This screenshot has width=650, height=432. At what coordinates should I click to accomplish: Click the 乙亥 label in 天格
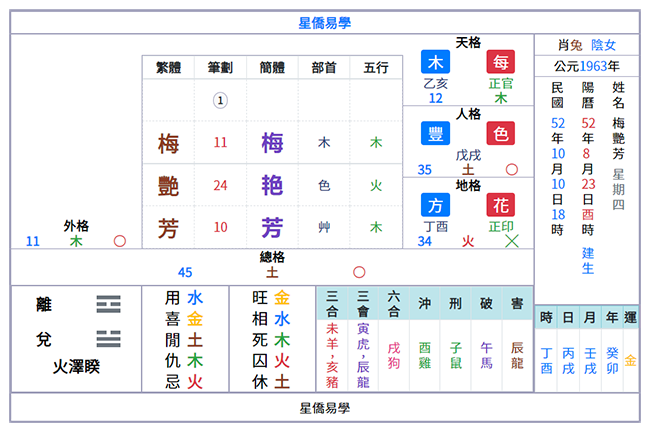(x=435, y=83)
